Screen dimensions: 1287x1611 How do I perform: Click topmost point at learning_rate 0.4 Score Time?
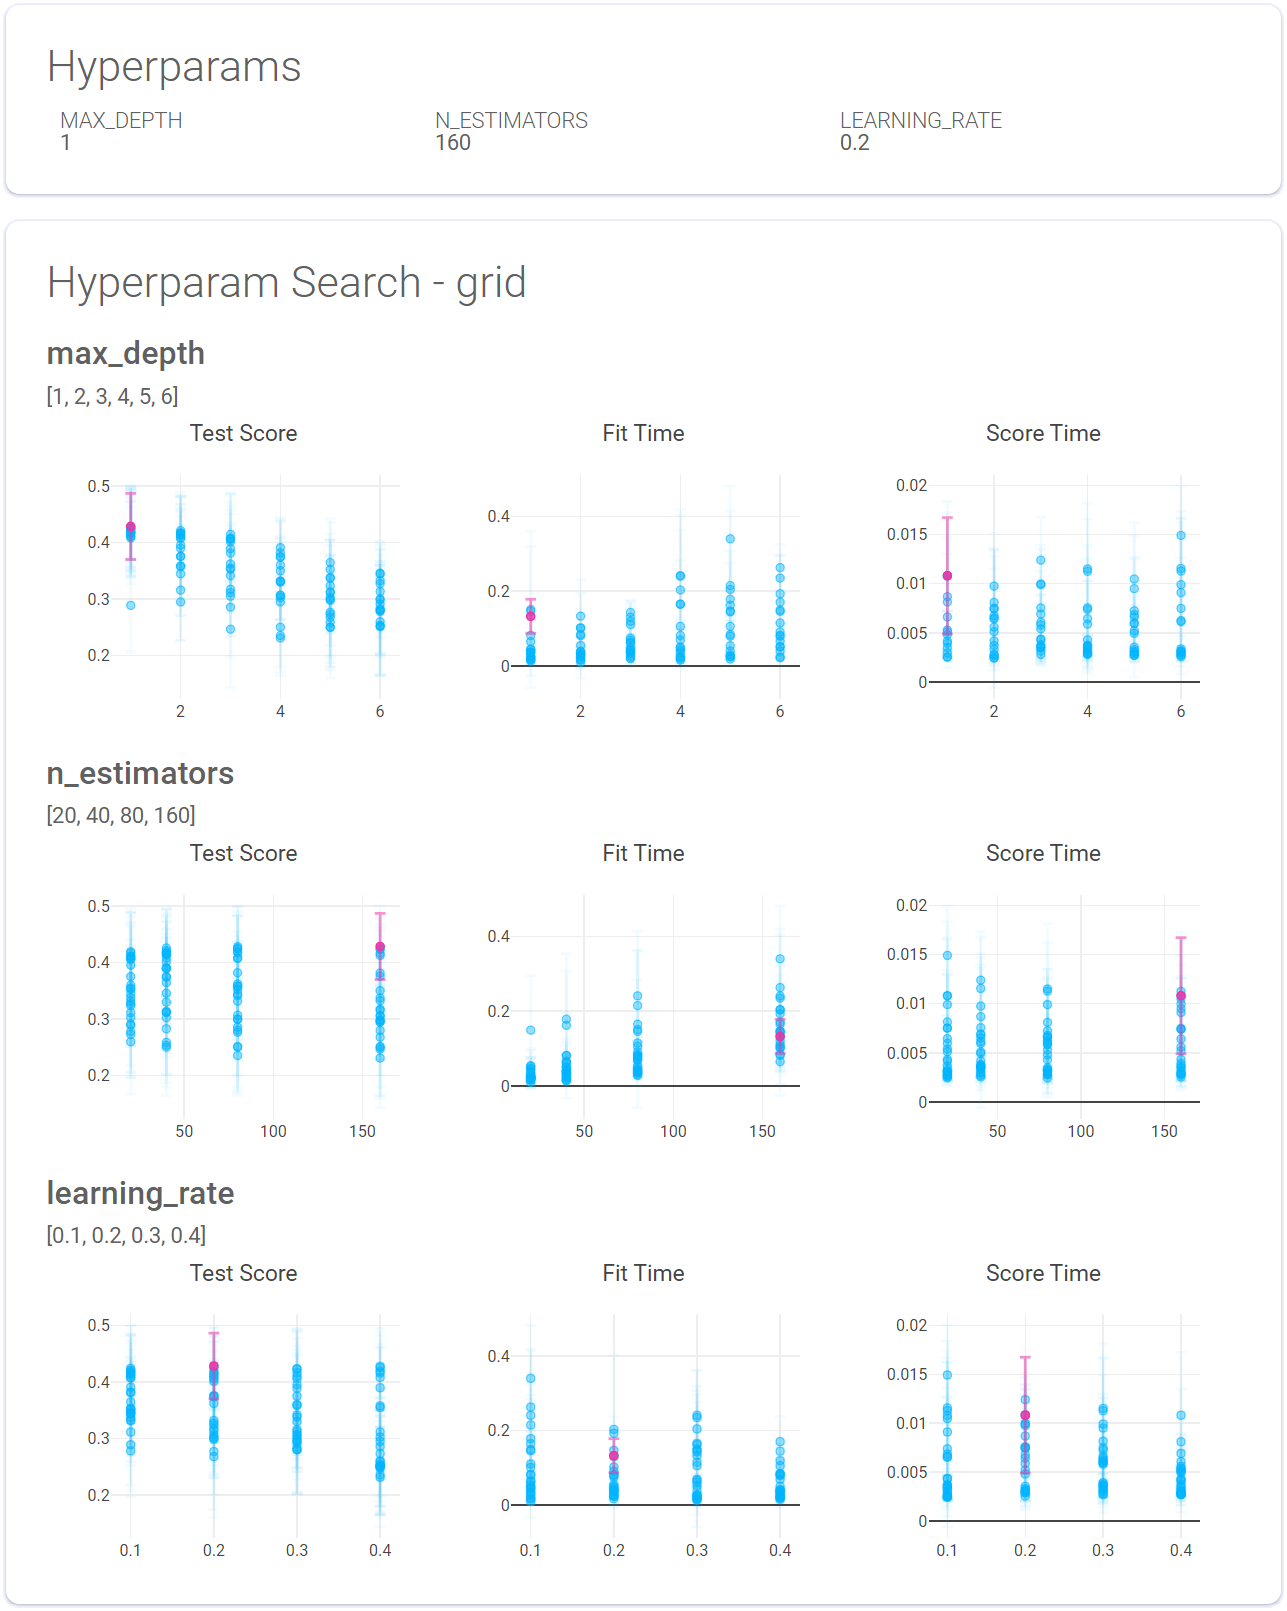1181,1416
